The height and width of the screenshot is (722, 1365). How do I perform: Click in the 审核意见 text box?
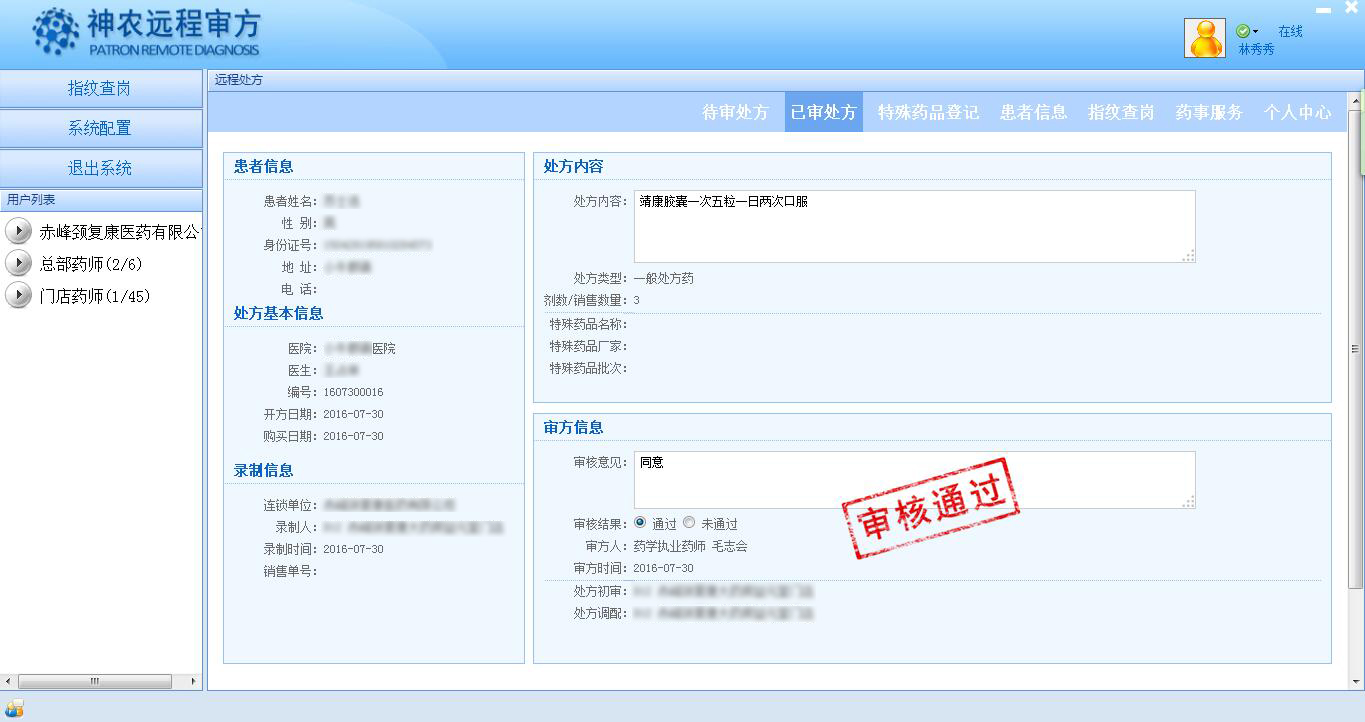914,480
